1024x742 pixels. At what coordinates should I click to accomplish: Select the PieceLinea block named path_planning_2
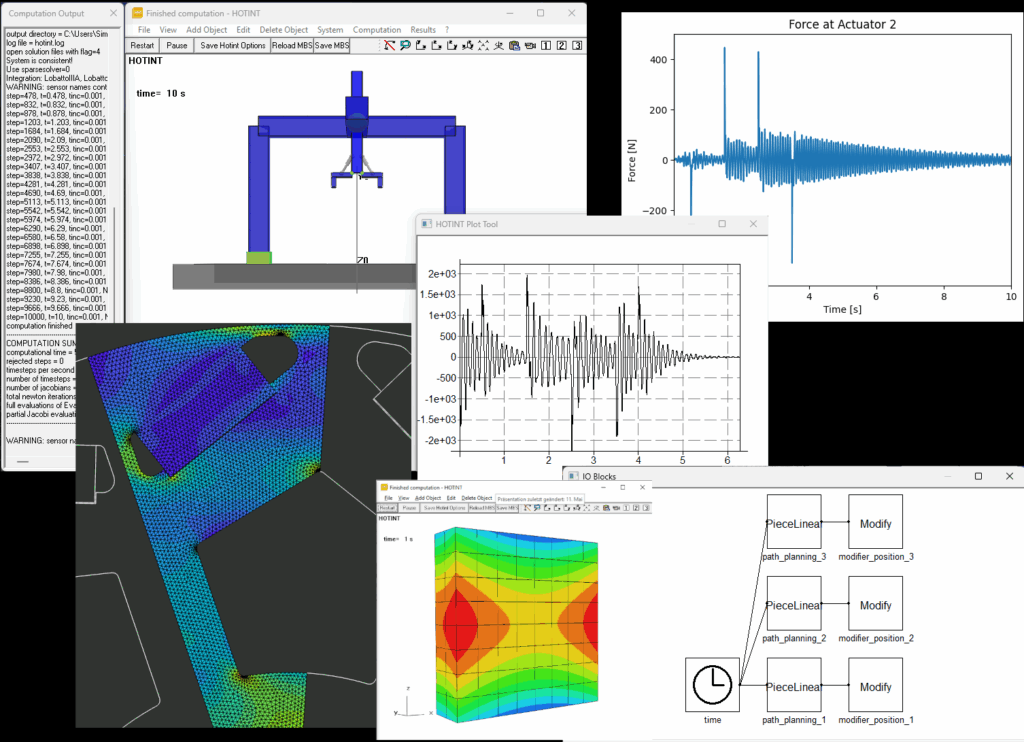click(x=793, y=605)
